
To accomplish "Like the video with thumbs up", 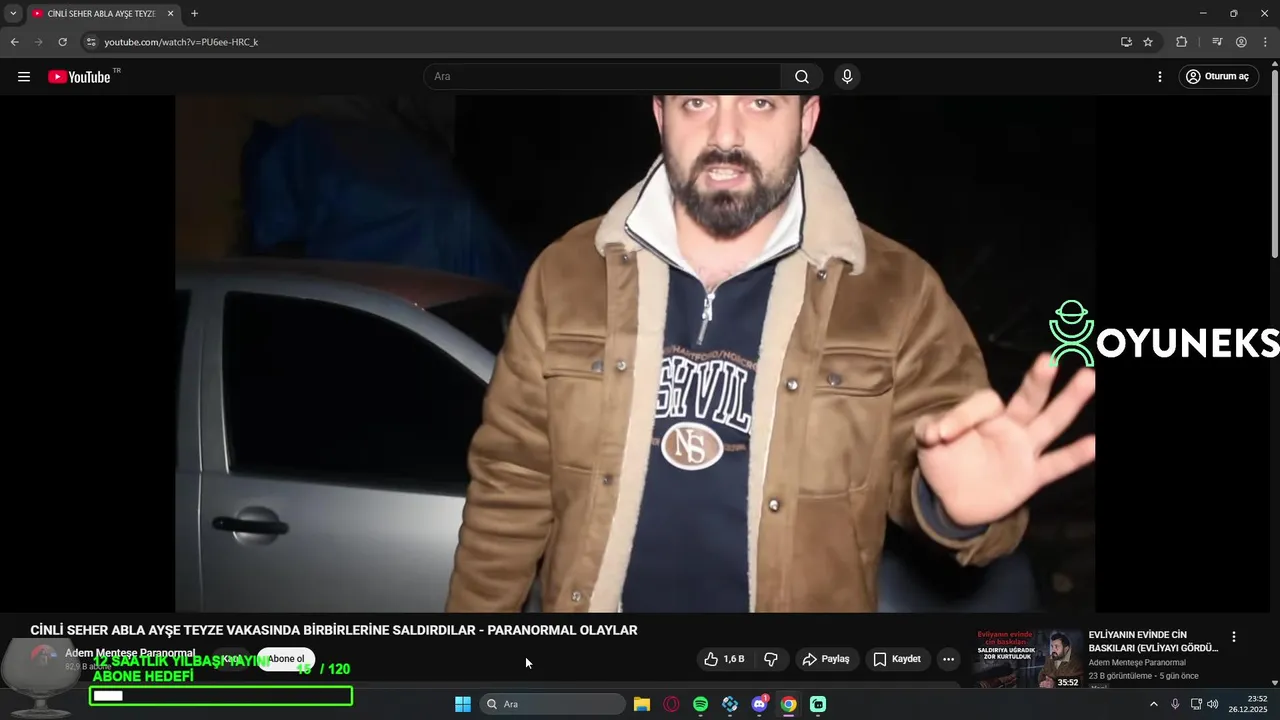I will [x=724, y=659].
